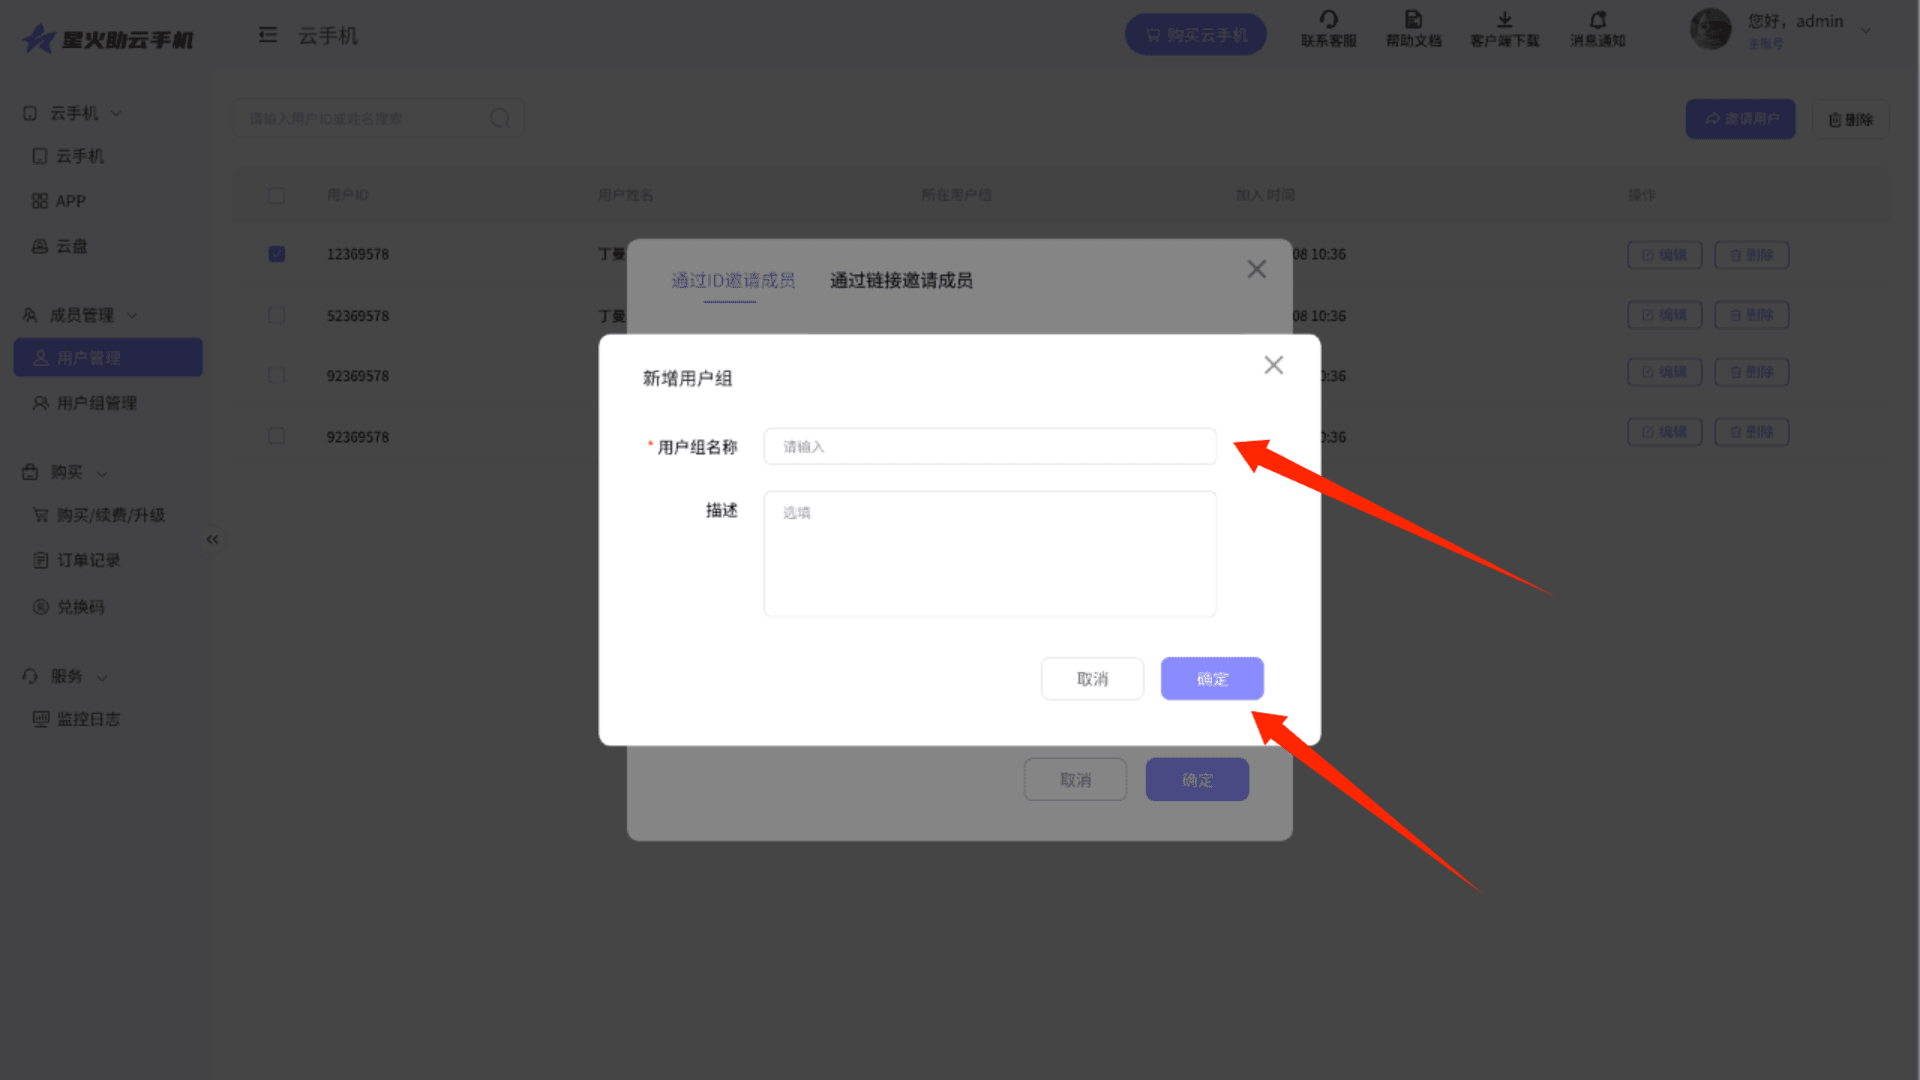Switch to 通过链接邀请成员 tab

point(900,281)
